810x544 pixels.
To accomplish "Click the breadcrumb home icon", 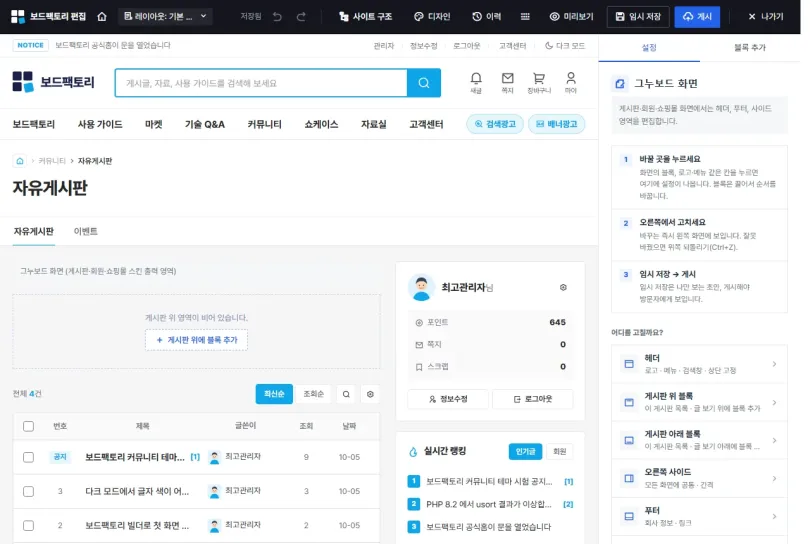I will [20, 161].
